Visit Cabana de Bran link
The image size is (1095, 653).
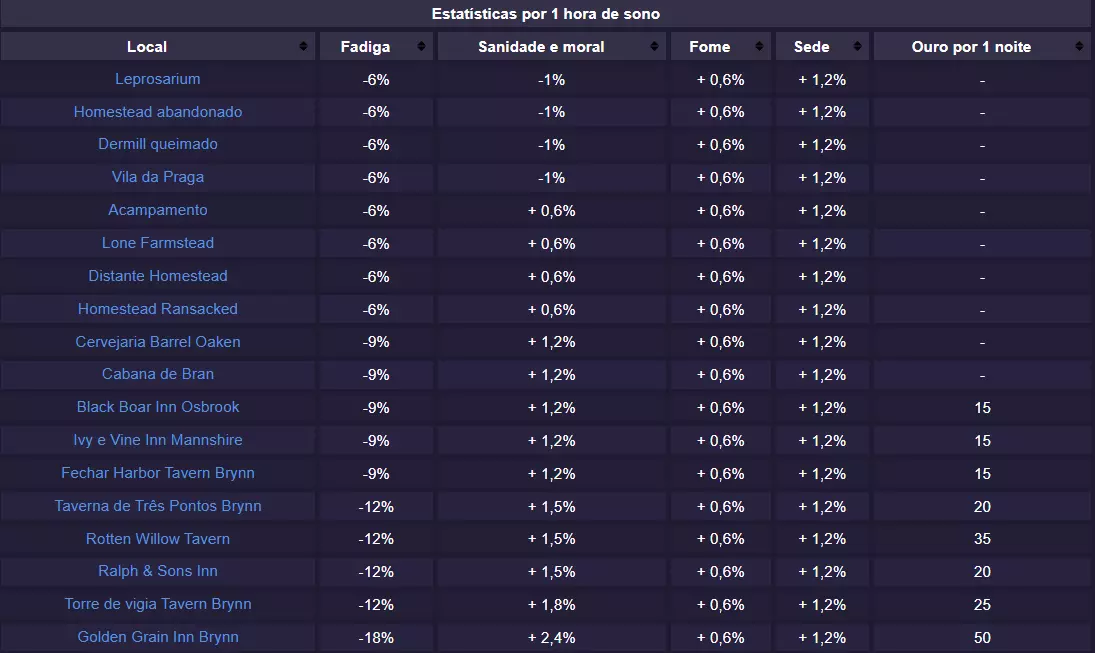point(158,374)
